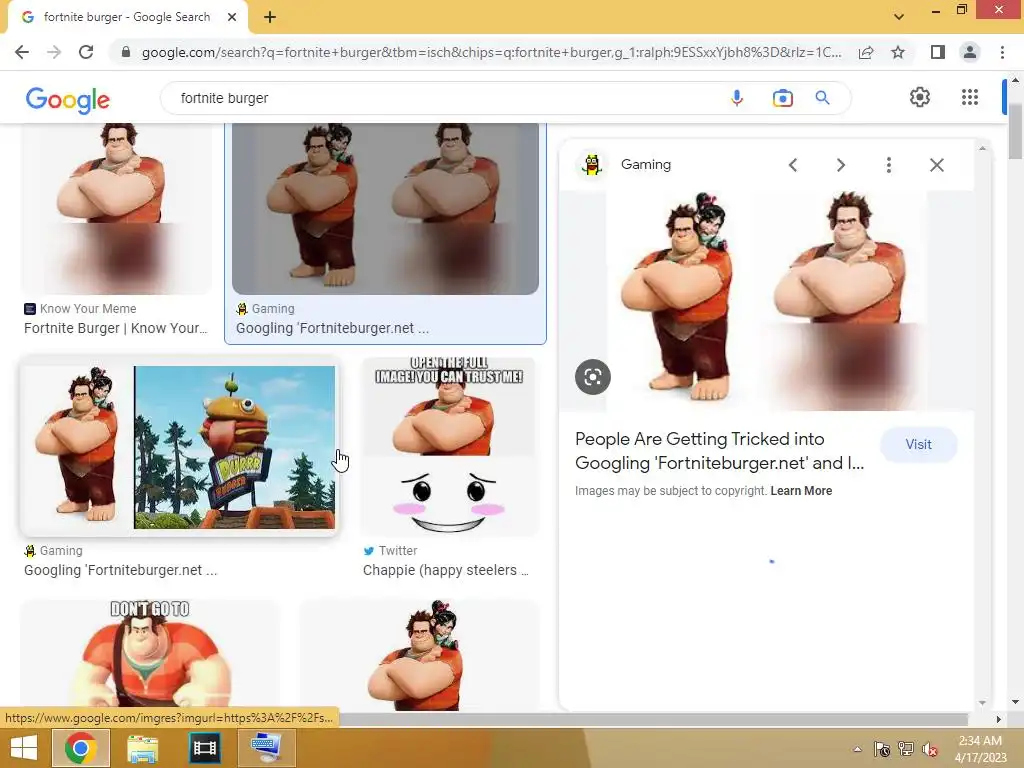The width and height of the screenshot is (1024, 768).
Task: Click the Chappie (happy steelers caption
Action: click(446, 571)
